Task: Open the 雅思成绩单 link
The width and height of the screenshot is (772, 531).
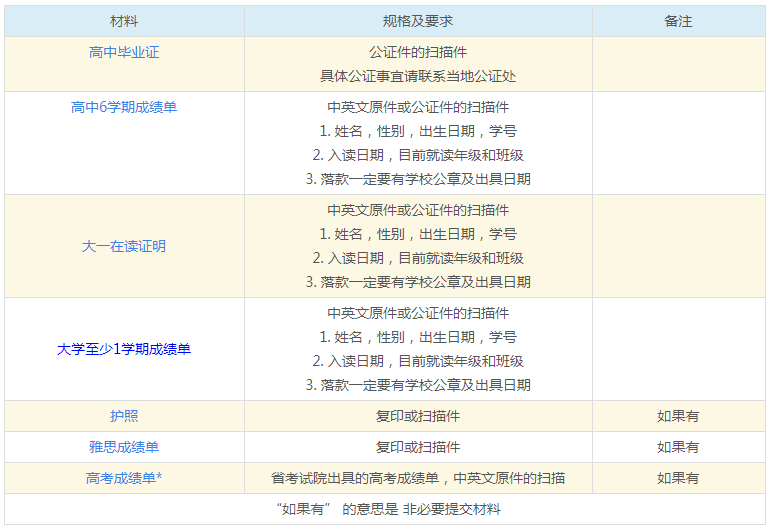Action: click(x=124, y=447)
